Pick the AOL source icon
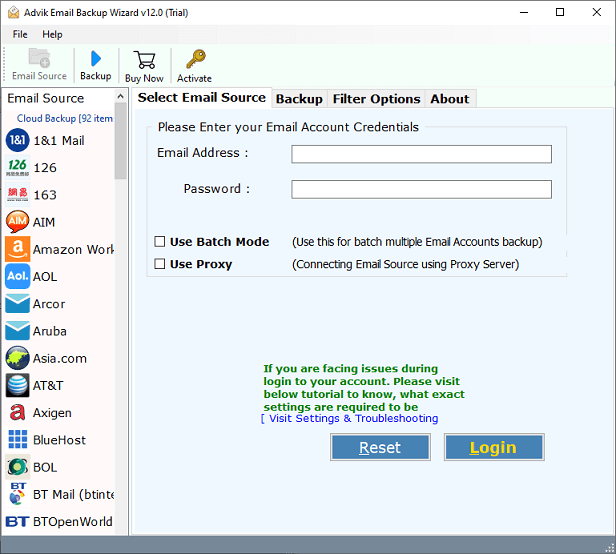 17,276
